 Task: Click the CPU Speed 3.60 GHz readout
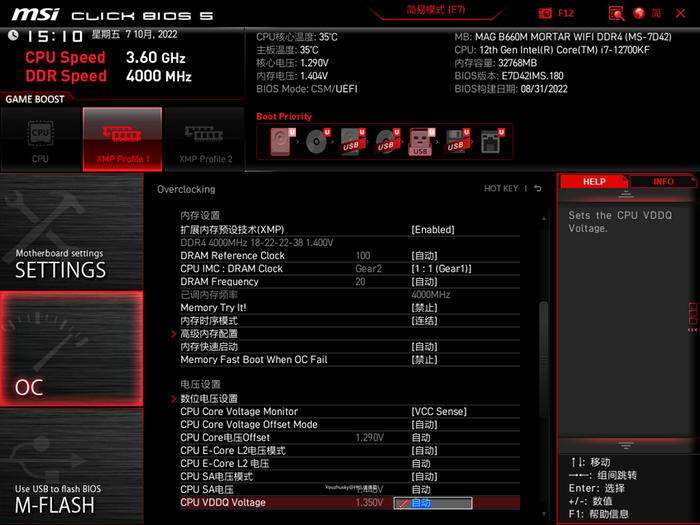coord(105,58)
